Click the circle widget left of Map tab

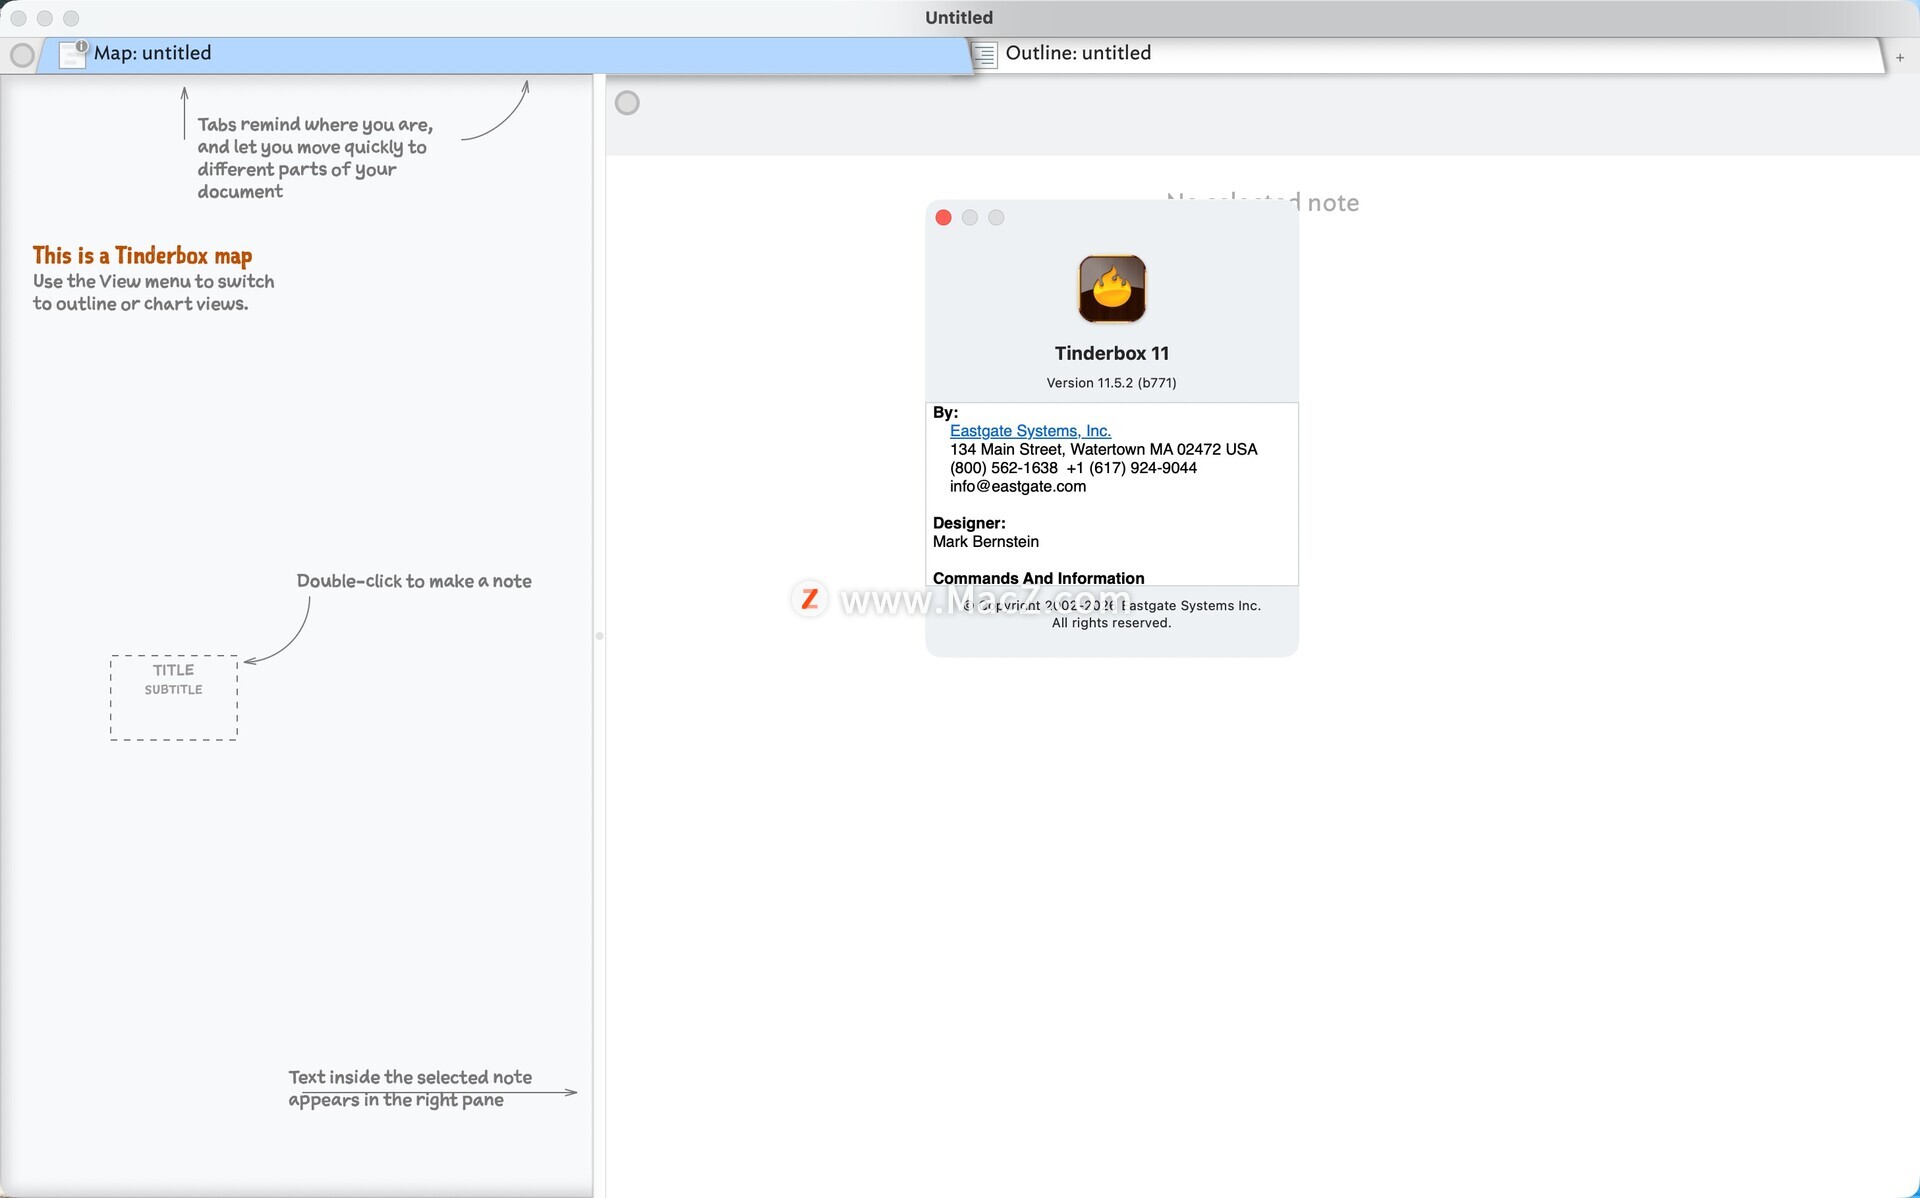coord(21,55)
